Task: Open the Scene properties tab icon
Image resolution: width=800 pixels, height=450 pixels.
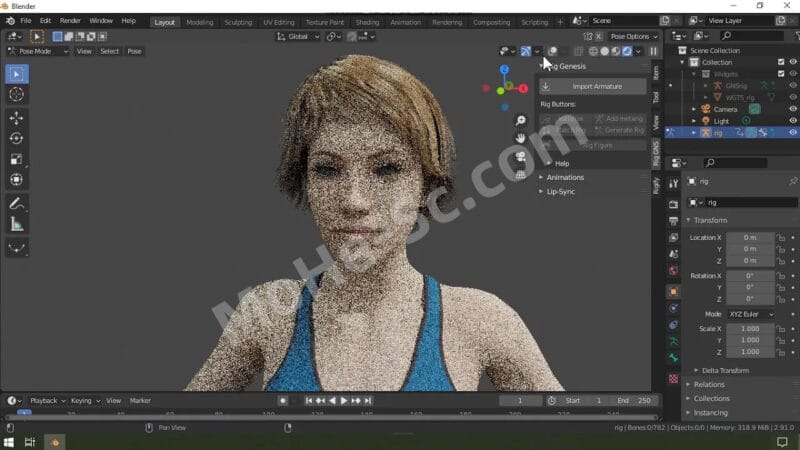Action: point(673,254)
